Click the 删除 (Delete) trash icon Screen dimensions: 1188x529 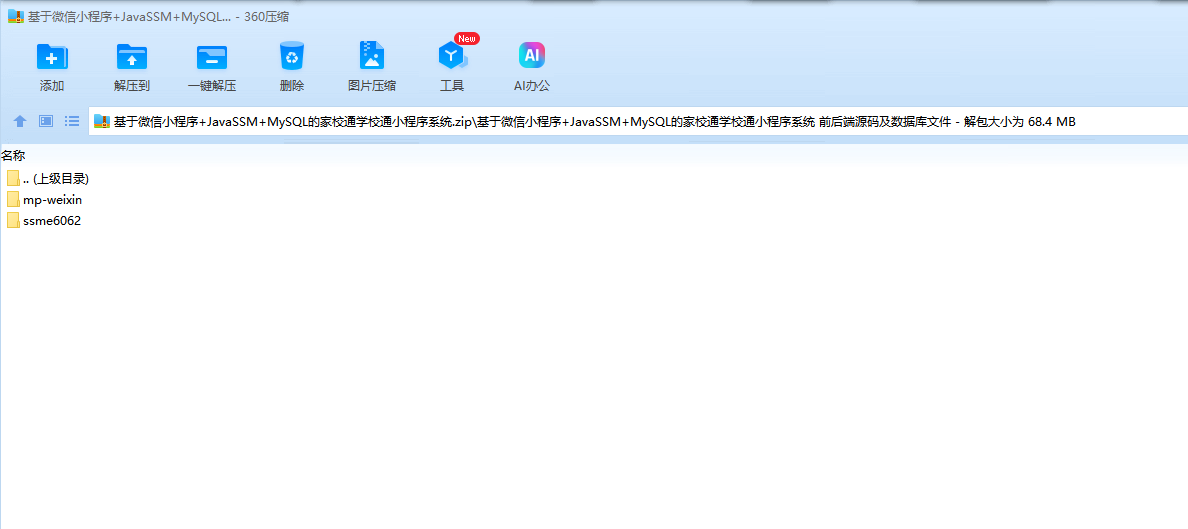[292, 56]
